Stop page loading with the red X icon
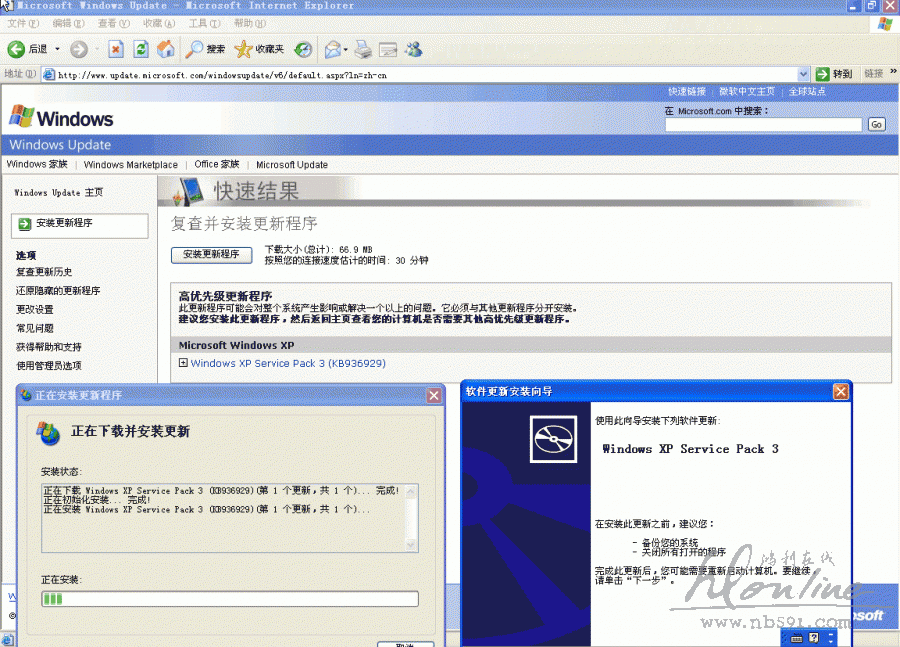This screenshot has height=647, width=900. [116, 49]
